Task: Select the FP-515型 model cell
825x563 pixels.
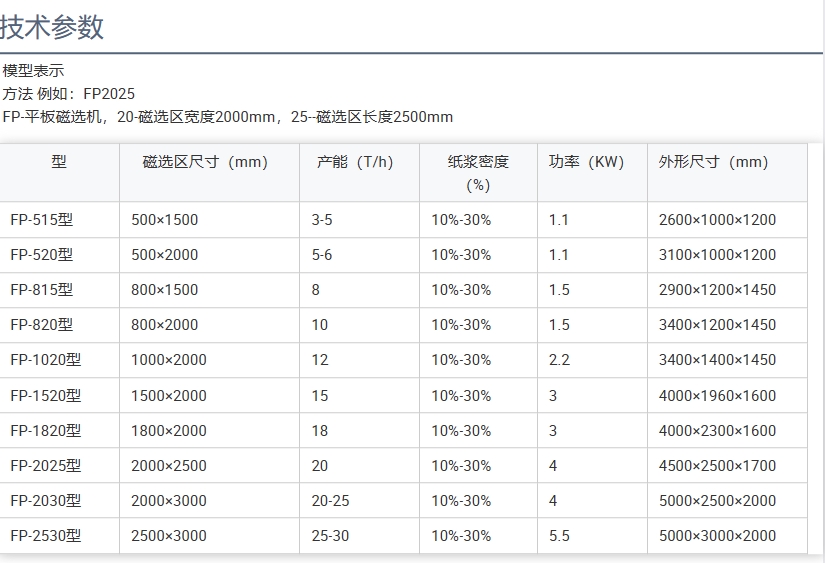Action: pyautogui.click(x=41, y=220)
